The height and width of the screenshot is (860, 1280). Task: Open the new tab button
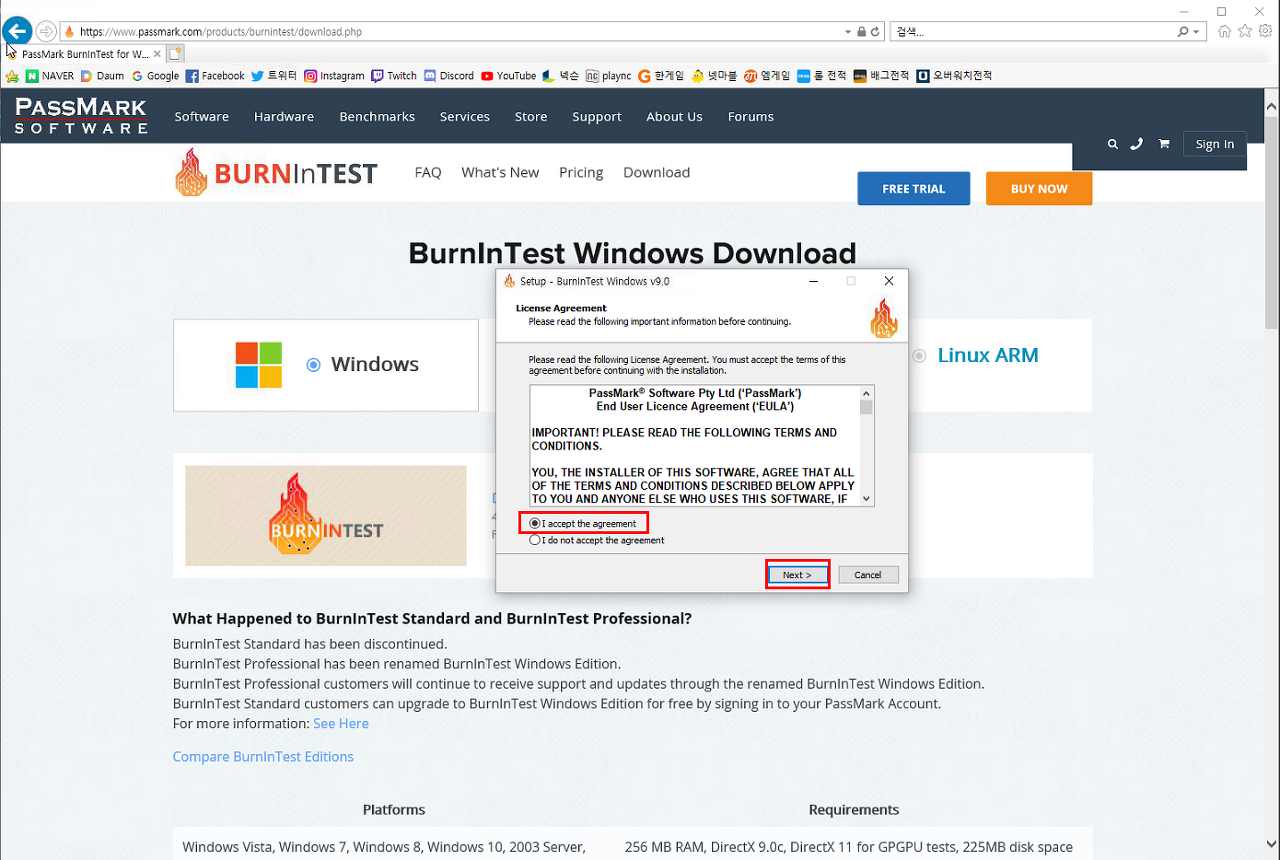(x=176, y=54)
